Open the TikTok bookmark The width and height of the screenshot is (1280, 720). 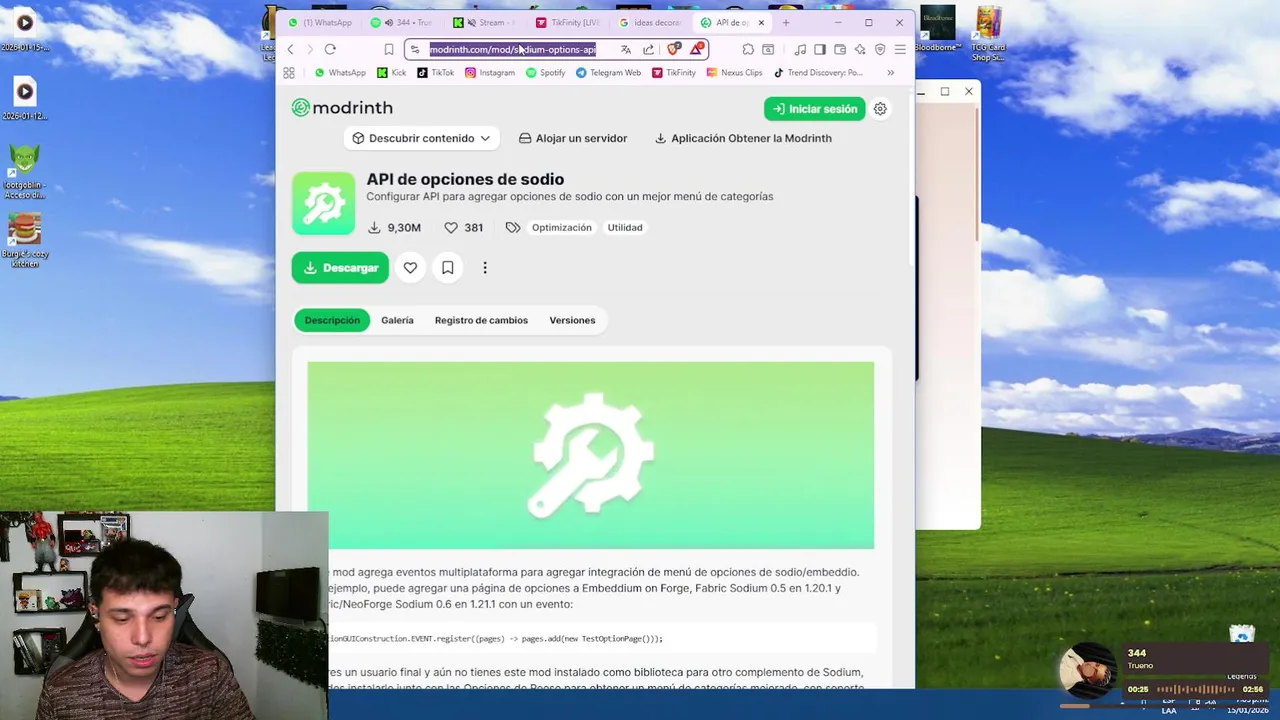(x=436, y=72)
